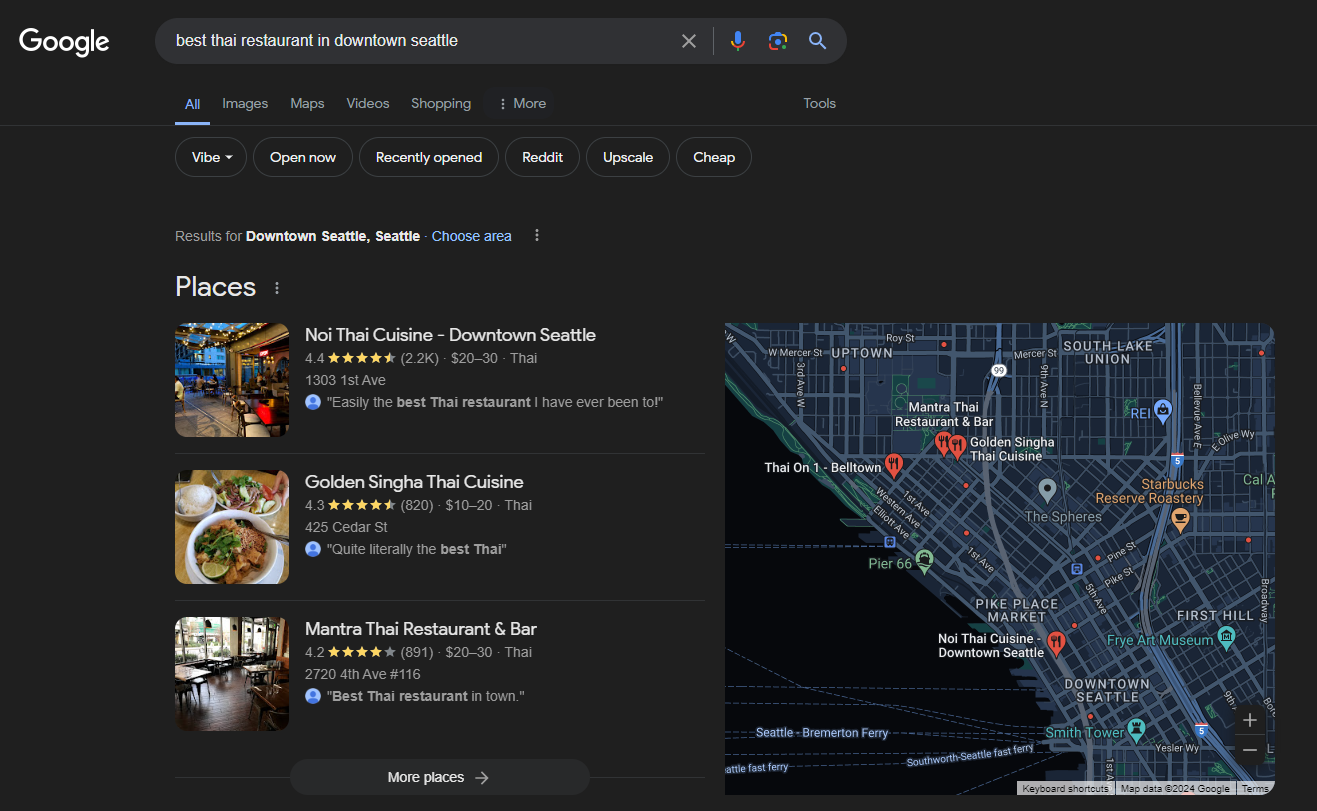The width and height of the screenshot is (1317, 811).
Task: Click Keyboard shortcuts on the map
Action: tap(1065, 788)
